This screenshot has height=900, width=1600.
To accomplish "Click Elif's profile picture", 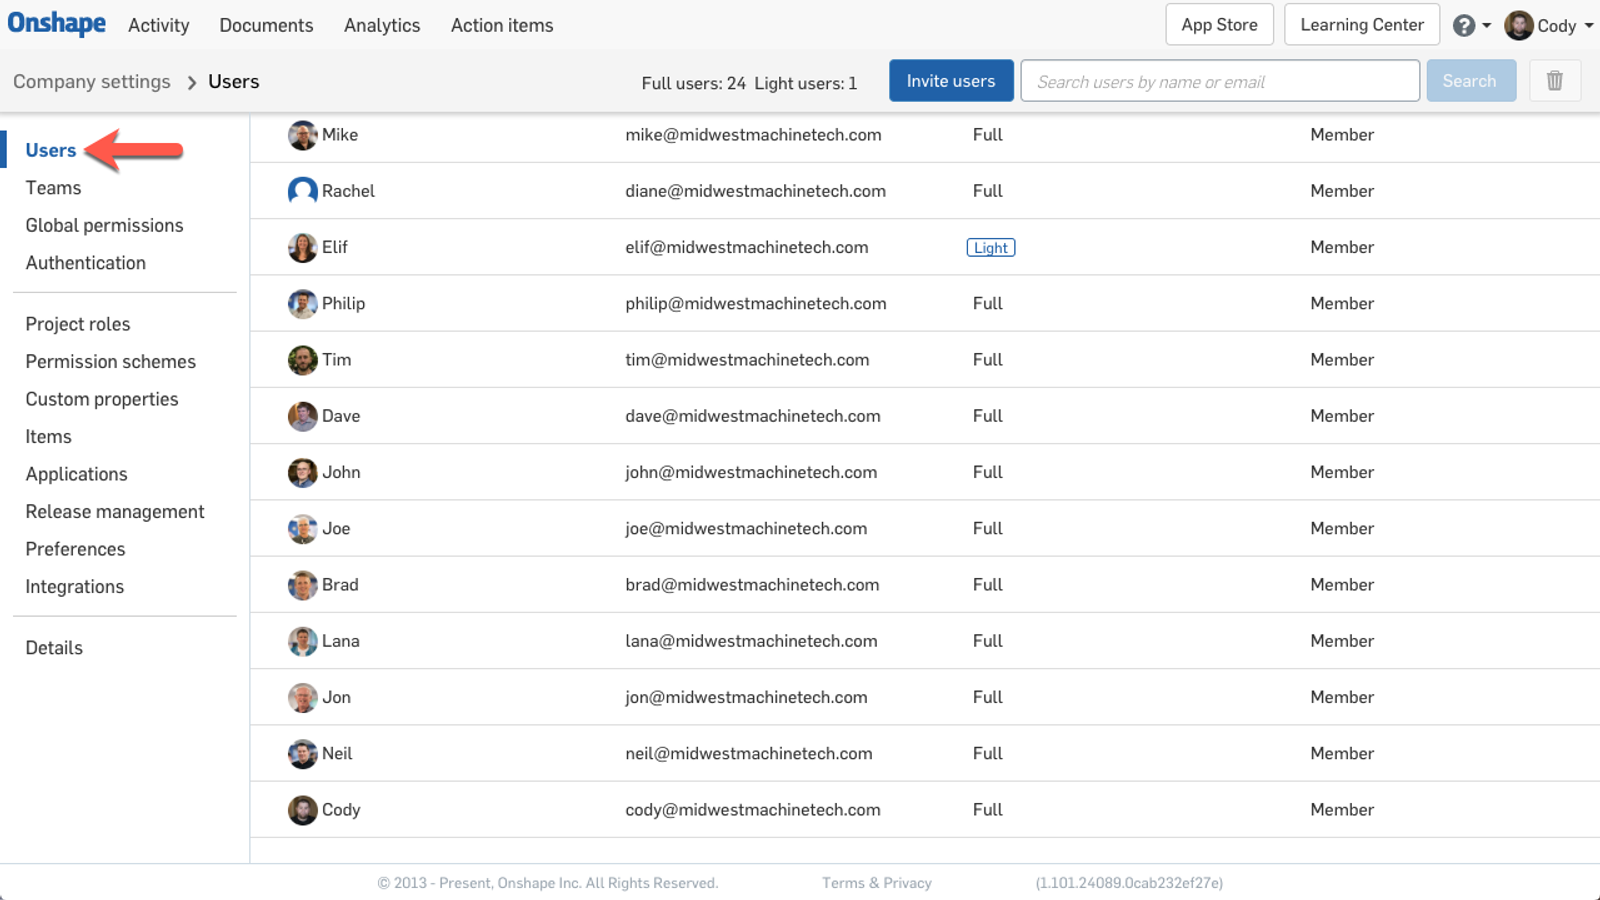I will tap(302, 247).
